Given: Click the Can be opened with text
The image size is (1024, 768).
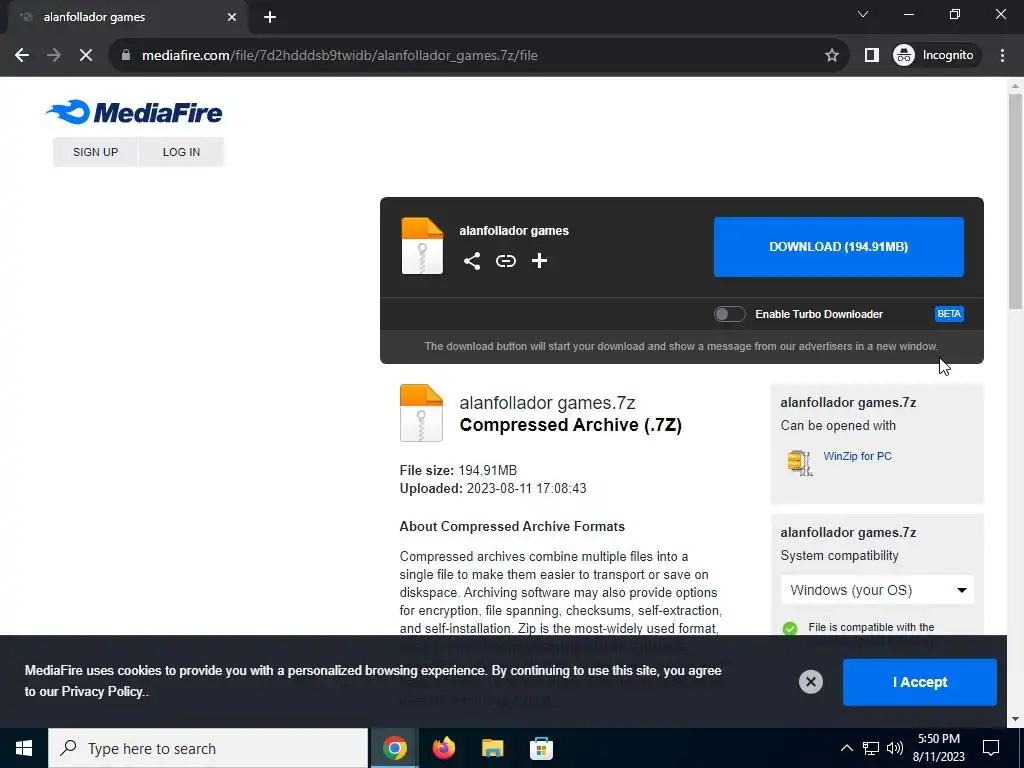Looking at the screenshot, I should 838,426.
